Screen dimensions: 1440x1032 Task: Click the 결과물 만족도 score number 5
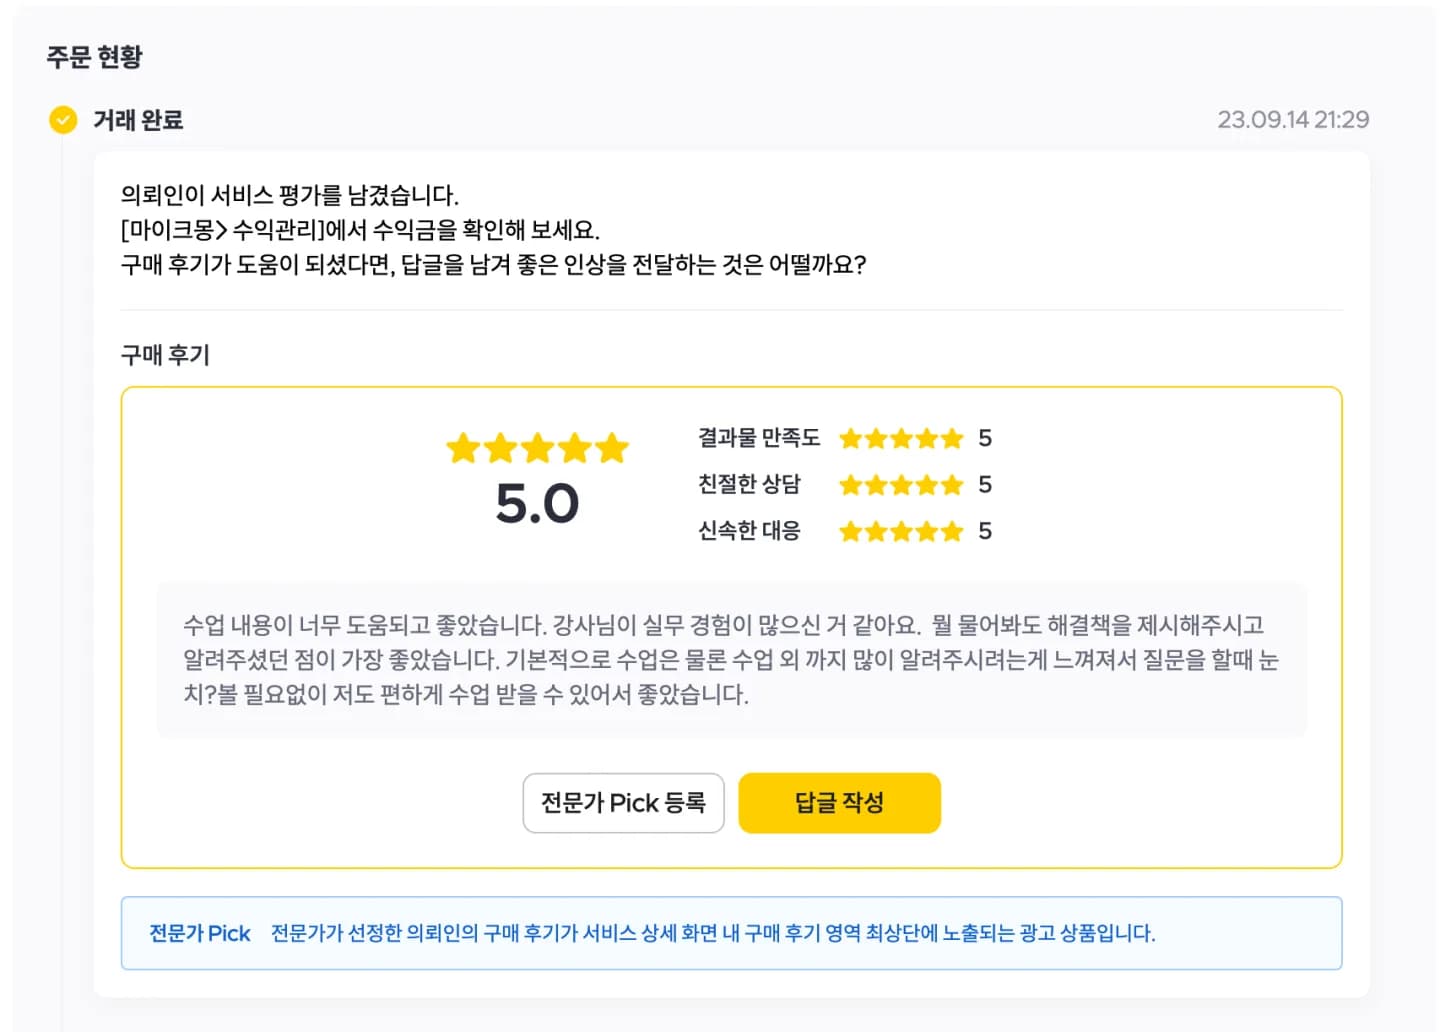pyautogui.click(x=985, y=438)
